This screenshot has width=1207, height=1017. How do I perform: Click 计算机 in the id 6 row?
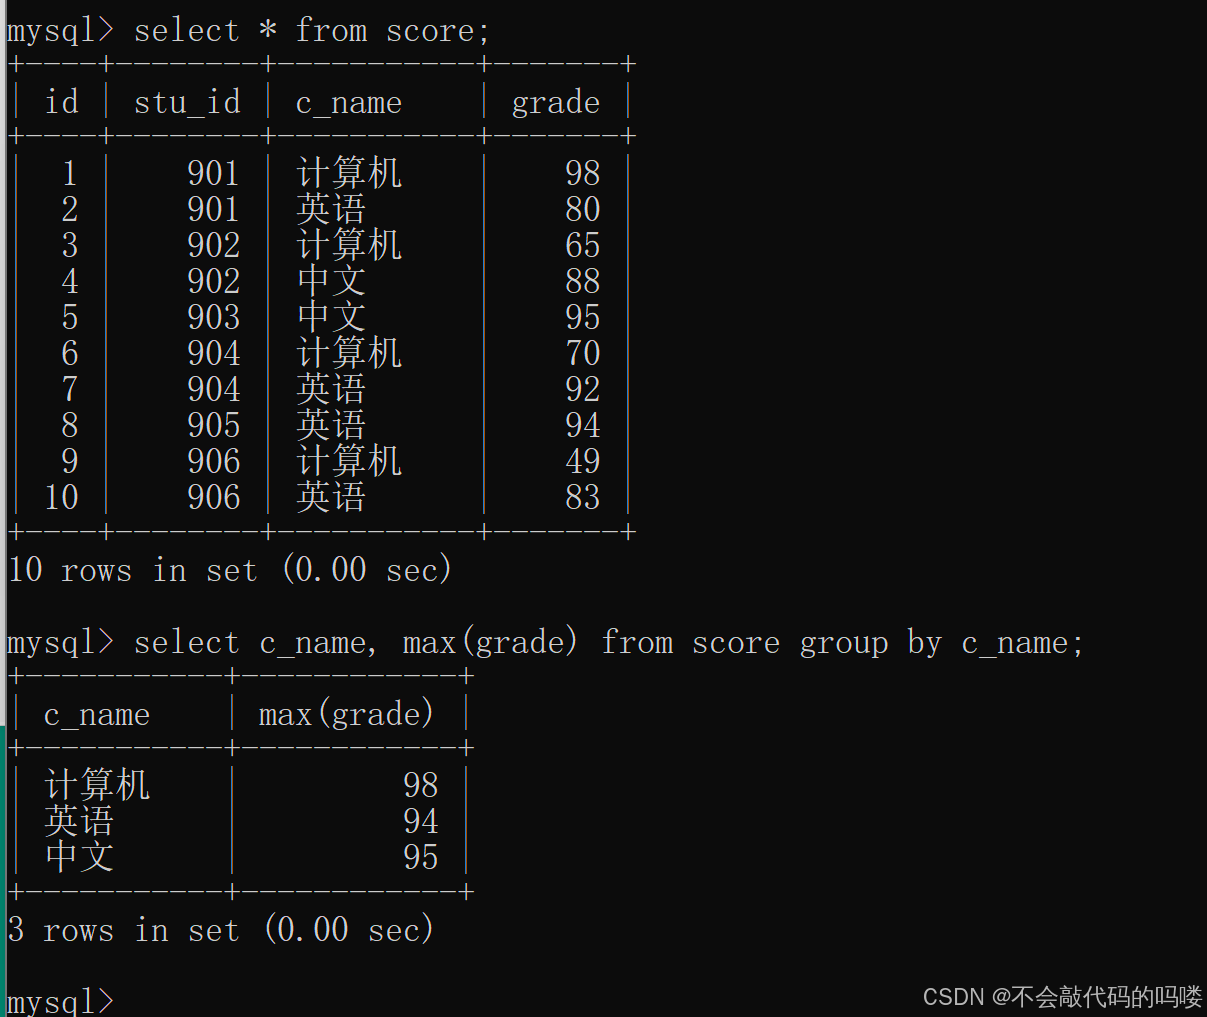point(349,353)
